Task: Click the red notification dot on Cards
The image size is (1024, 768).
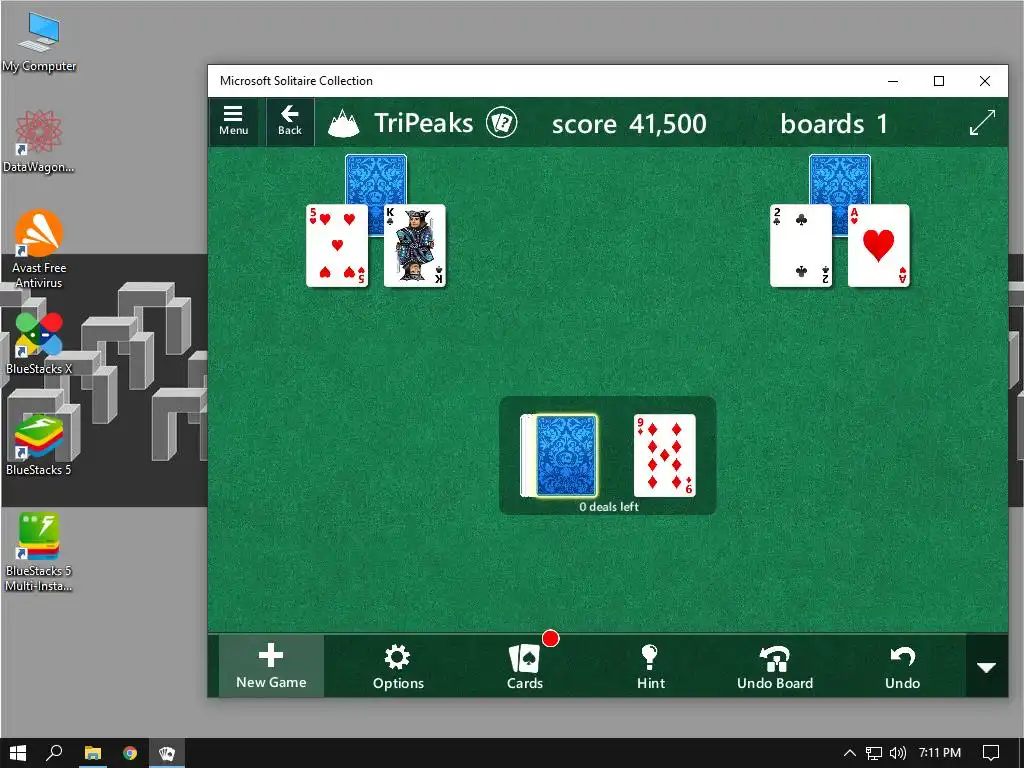Action: pos(551,639)
